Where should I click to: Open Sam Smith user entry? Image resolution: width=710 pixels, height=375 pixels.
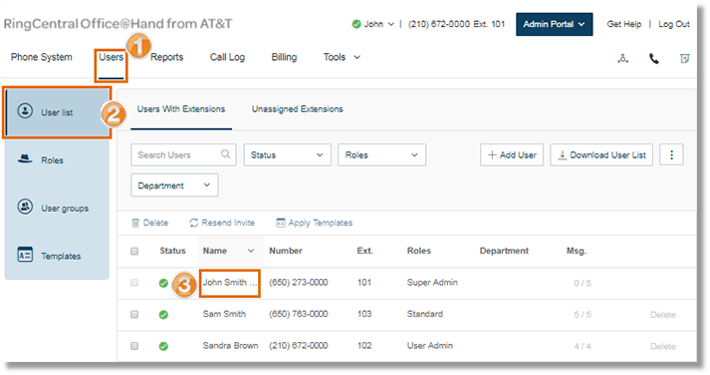(x=224, y=314)
